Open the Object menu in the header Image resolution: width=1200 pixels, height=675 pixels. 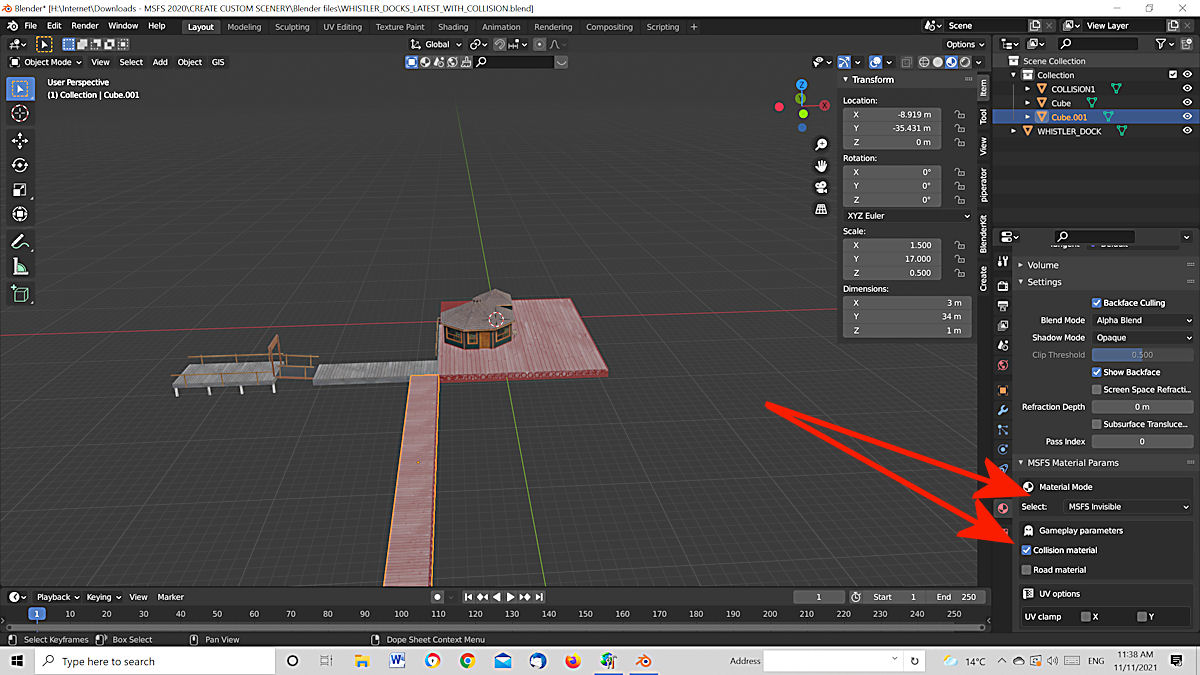click(x=189, y=61)
